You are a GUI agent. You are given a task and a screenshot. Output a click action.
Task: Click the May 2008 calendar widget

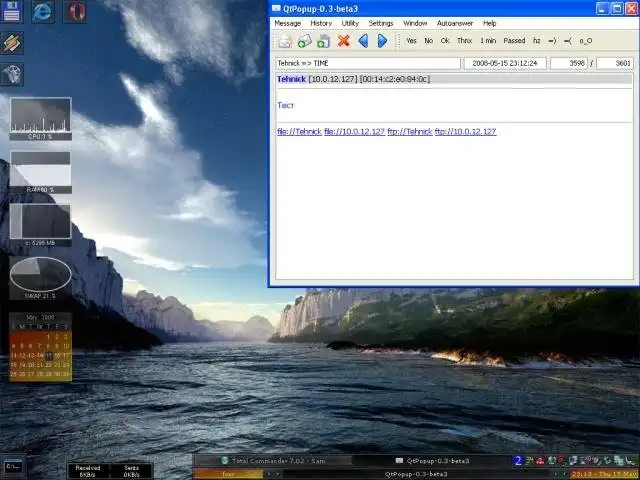(x=40, y=347)
